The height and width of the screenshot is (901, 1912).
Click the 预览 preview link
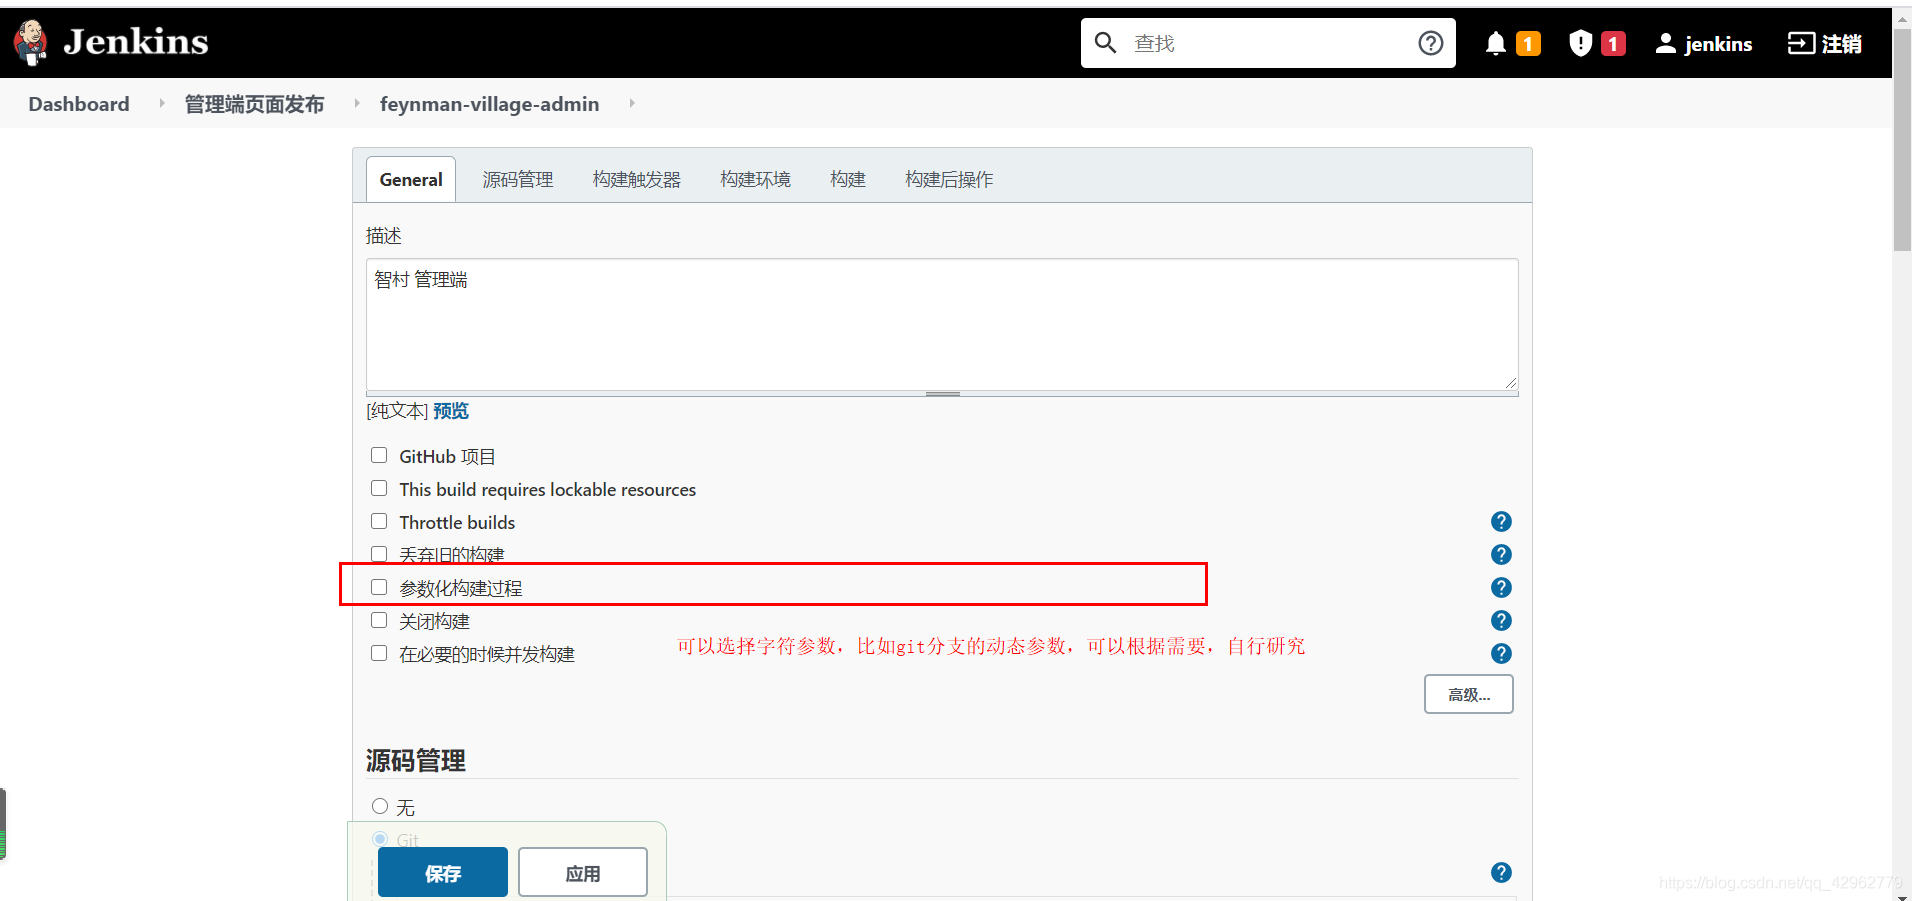[451, 411]
